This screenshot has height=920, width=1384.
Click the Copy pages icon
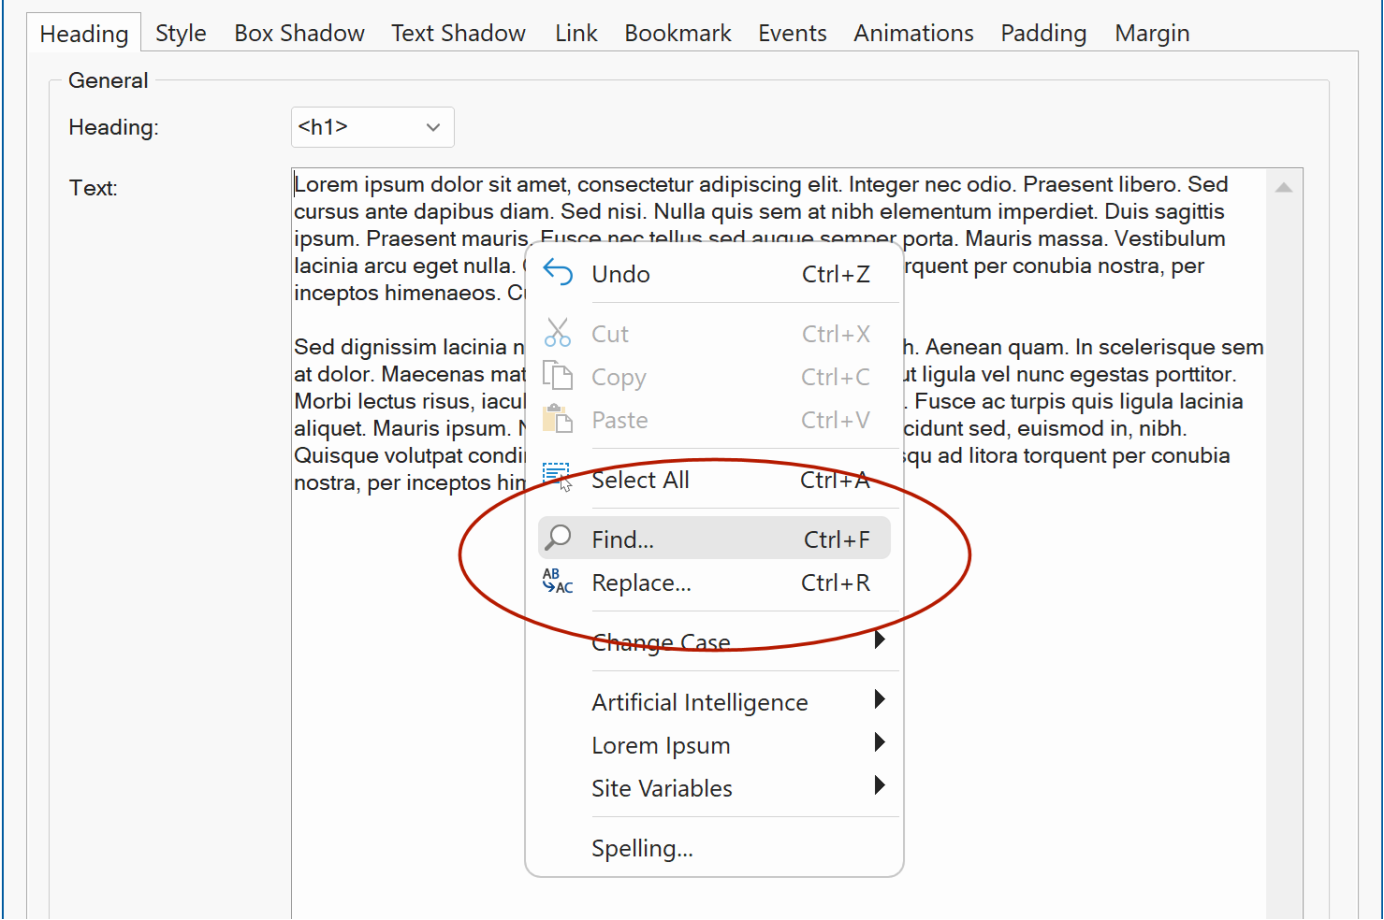point(557,376)
